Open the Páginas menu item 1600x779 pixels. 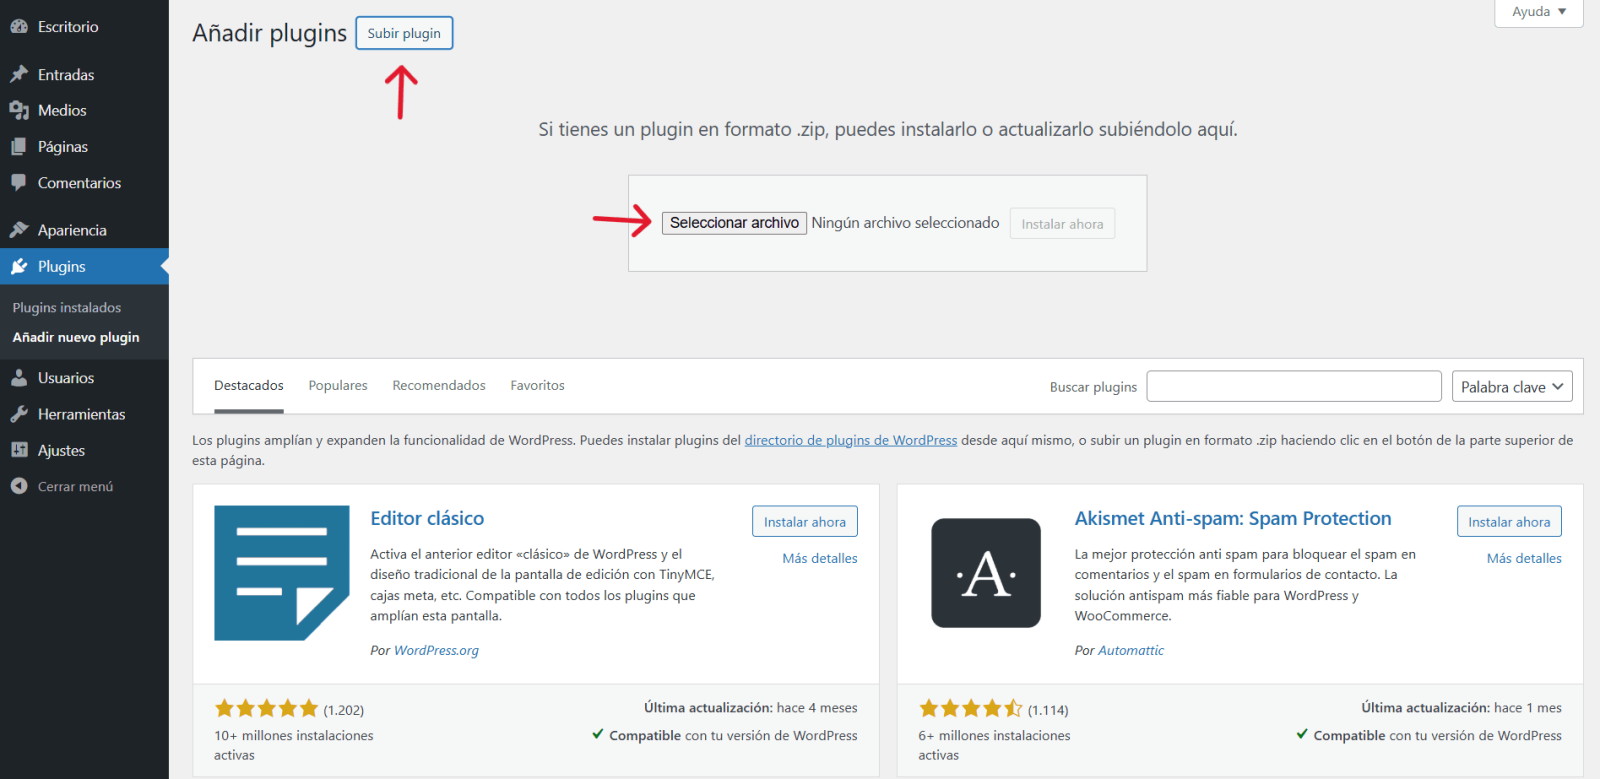tap(84, 147)
